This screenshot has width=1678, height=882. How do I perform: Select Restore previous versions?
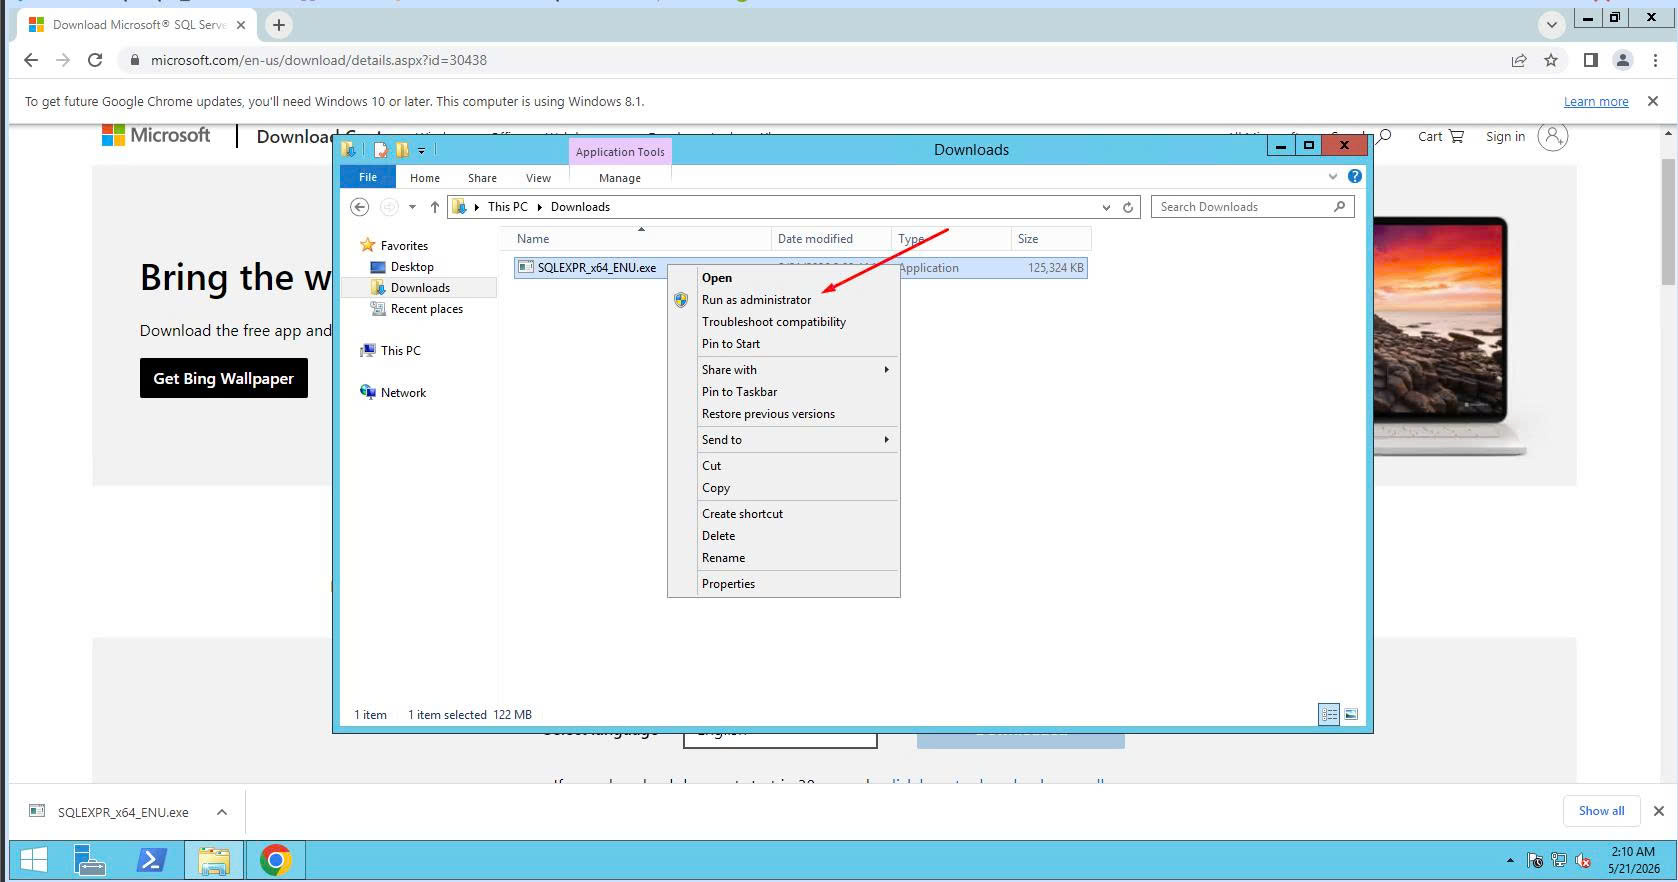pyautogui.click(x=768, y=414)
